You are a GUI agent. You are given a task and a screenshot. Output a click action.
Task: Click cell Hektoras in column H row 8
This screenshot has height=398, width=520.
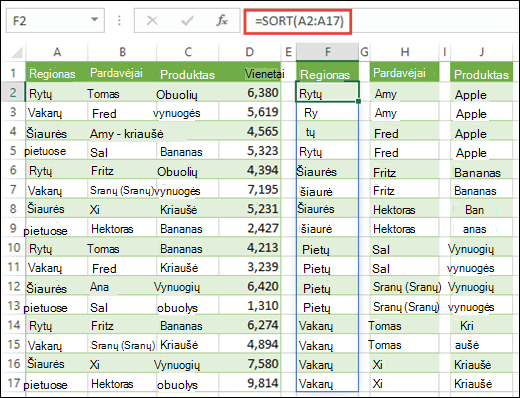coord(405,209)
